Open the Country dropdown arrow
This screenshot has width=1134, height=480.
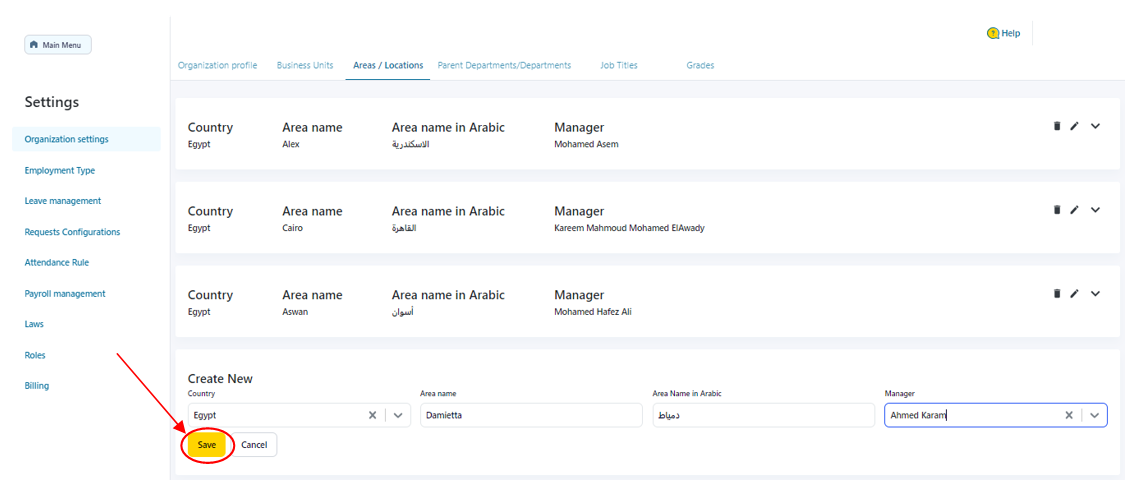tap(398, 415)
